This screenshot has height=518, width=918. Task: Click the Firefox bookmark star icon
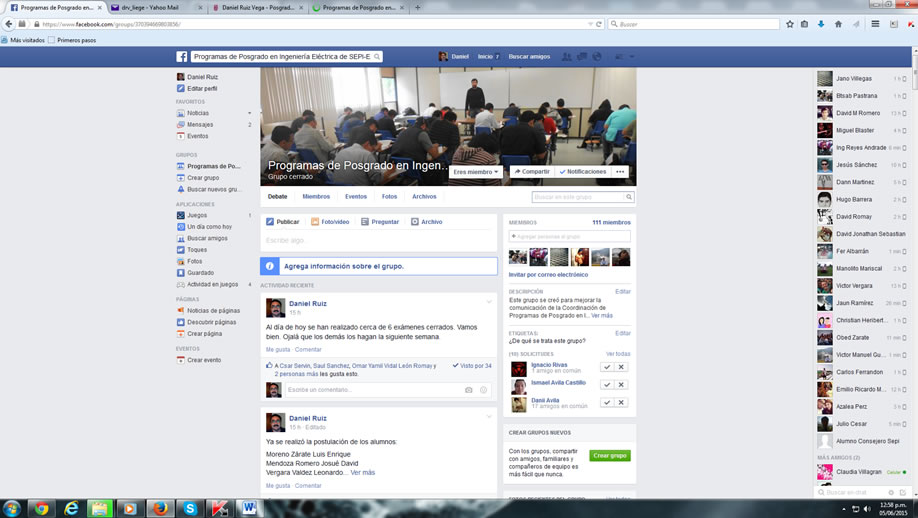pos(790,24)
